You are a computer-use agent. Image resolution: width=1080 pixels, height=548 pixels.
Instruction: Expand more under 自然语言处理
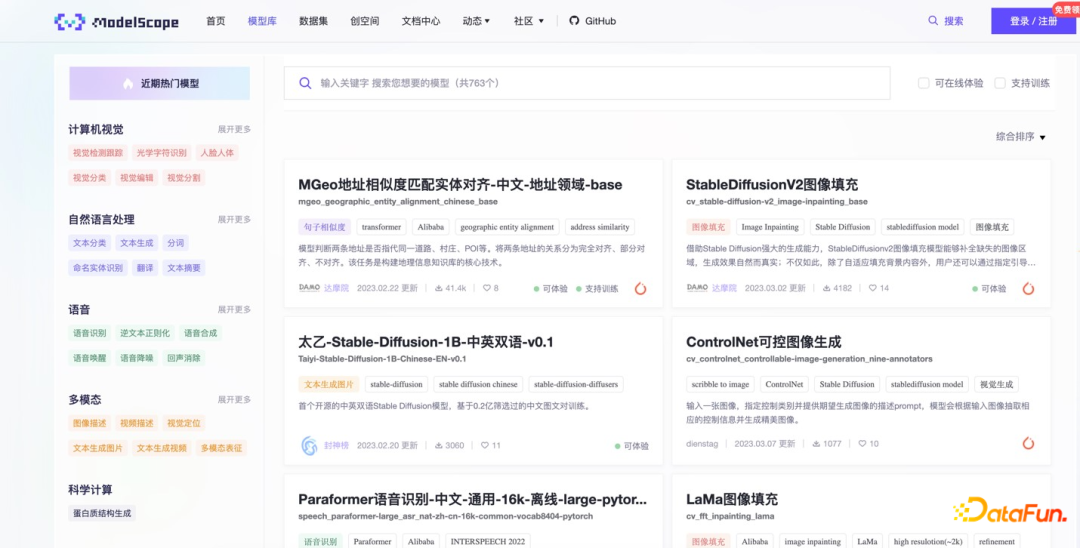click(234, 220)
